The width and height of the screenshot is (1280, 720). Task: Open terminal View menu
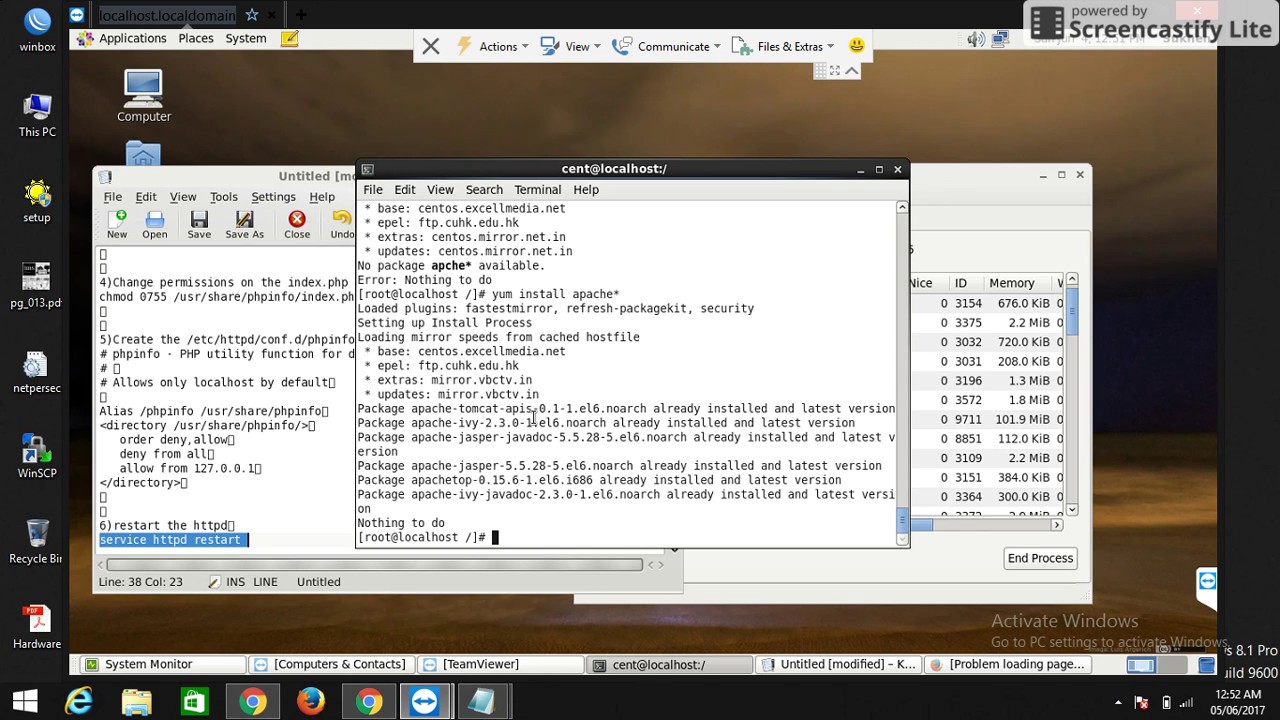tap(440, 190)
